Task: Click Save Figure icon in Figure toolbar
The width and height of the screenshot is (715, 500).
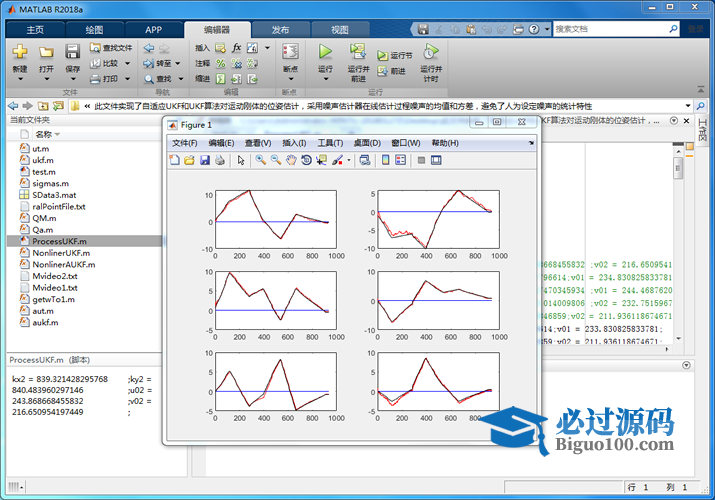Action: tap(205, 160)
